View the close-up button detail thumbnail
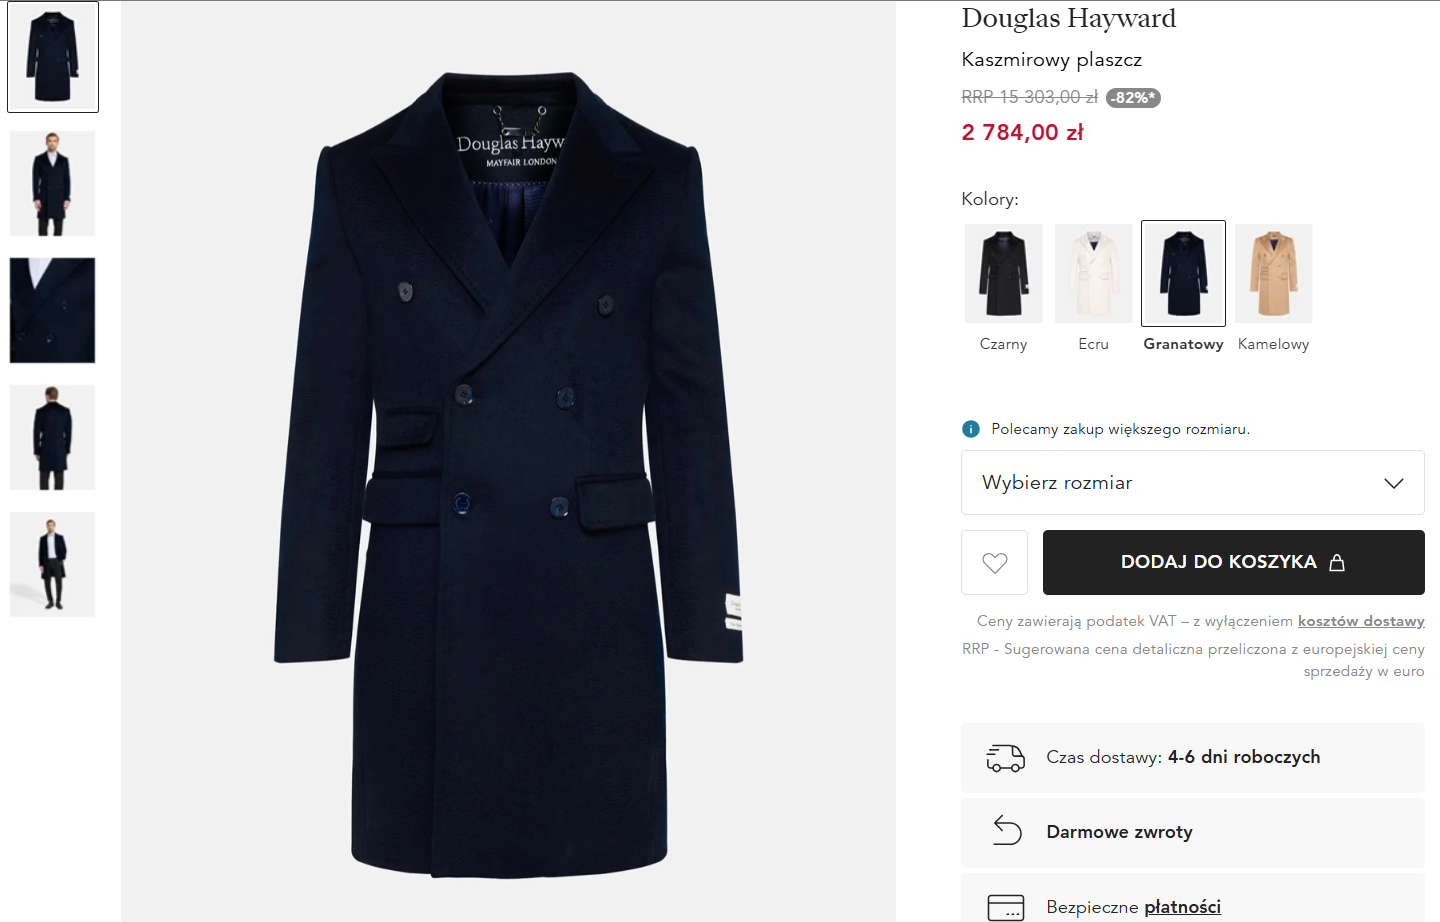Screen dimensions: 1440x922 click(52, 310)
